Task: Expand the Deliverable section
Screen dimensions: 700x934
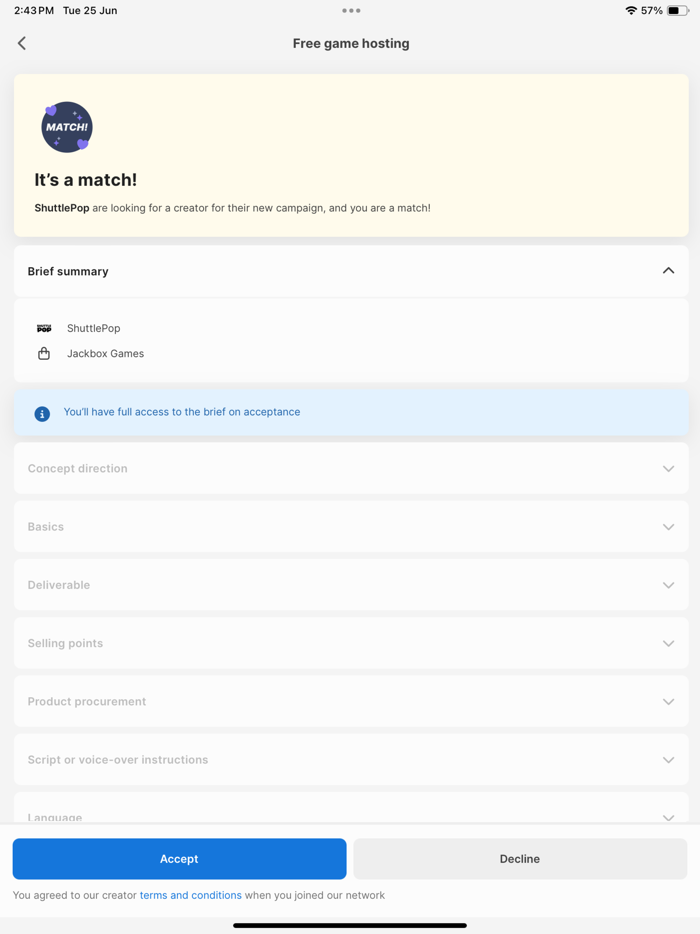Action: coord(668,585)
